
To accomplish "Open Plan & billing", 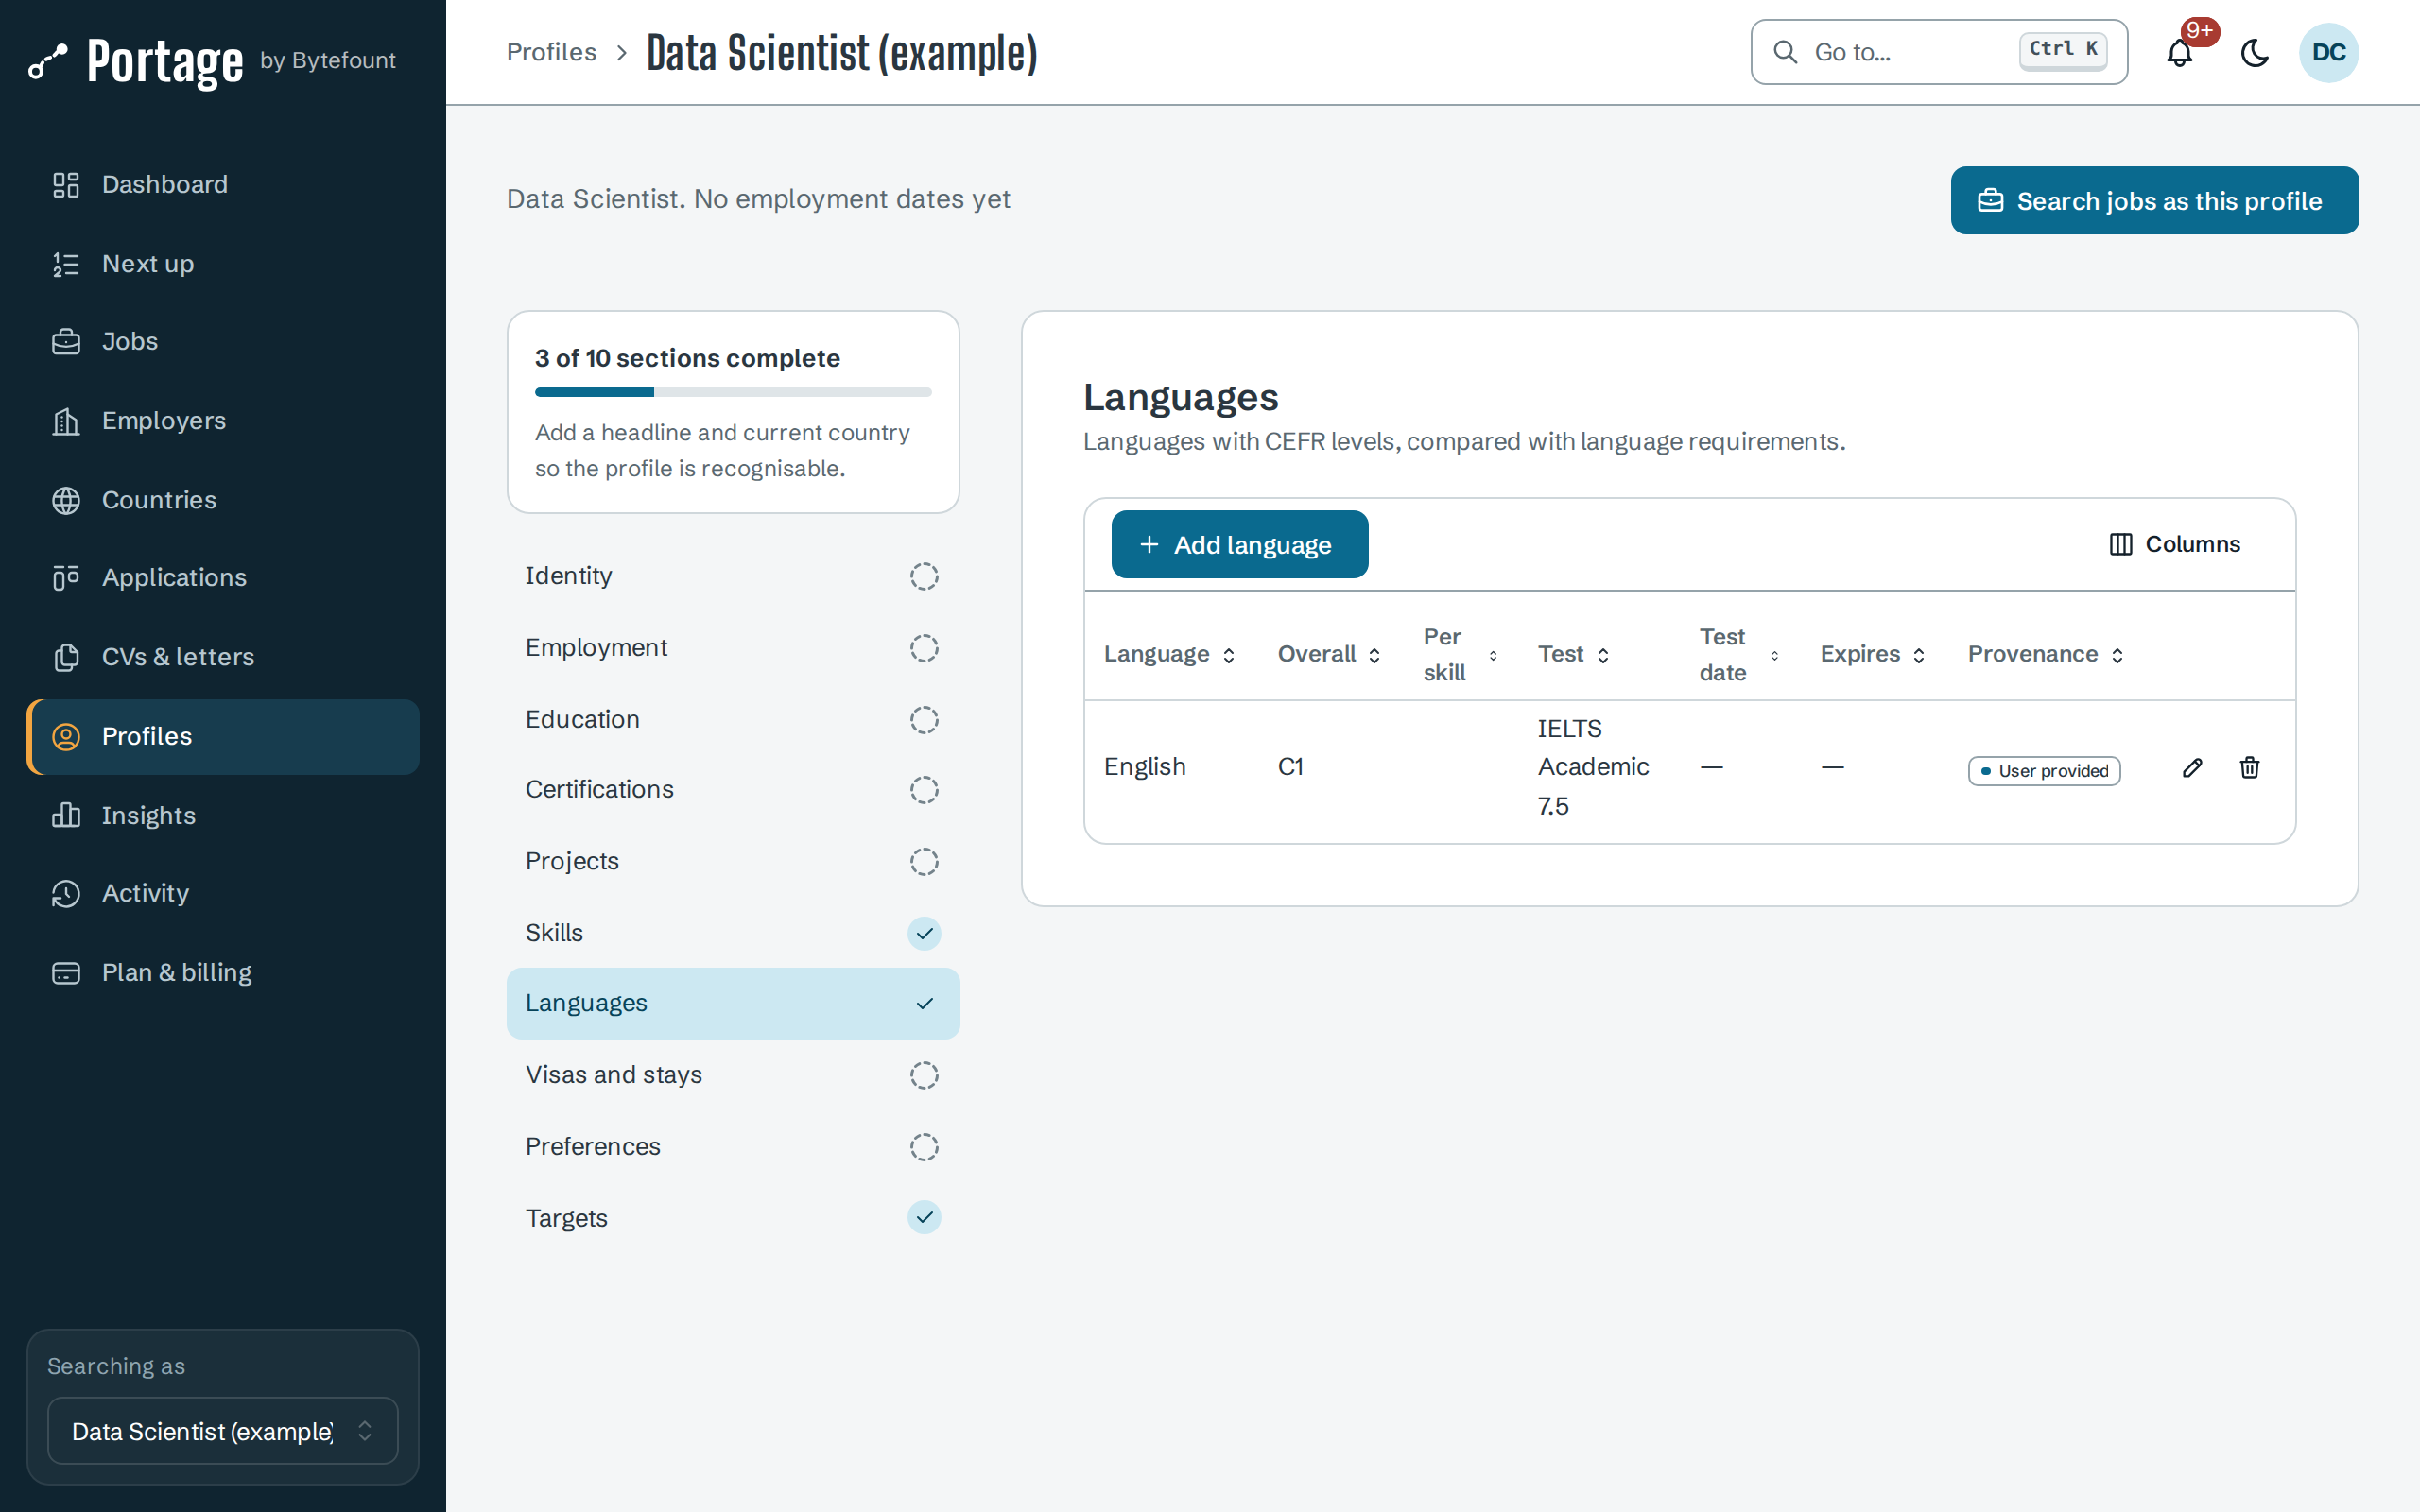I will click(x=223, y=972).
